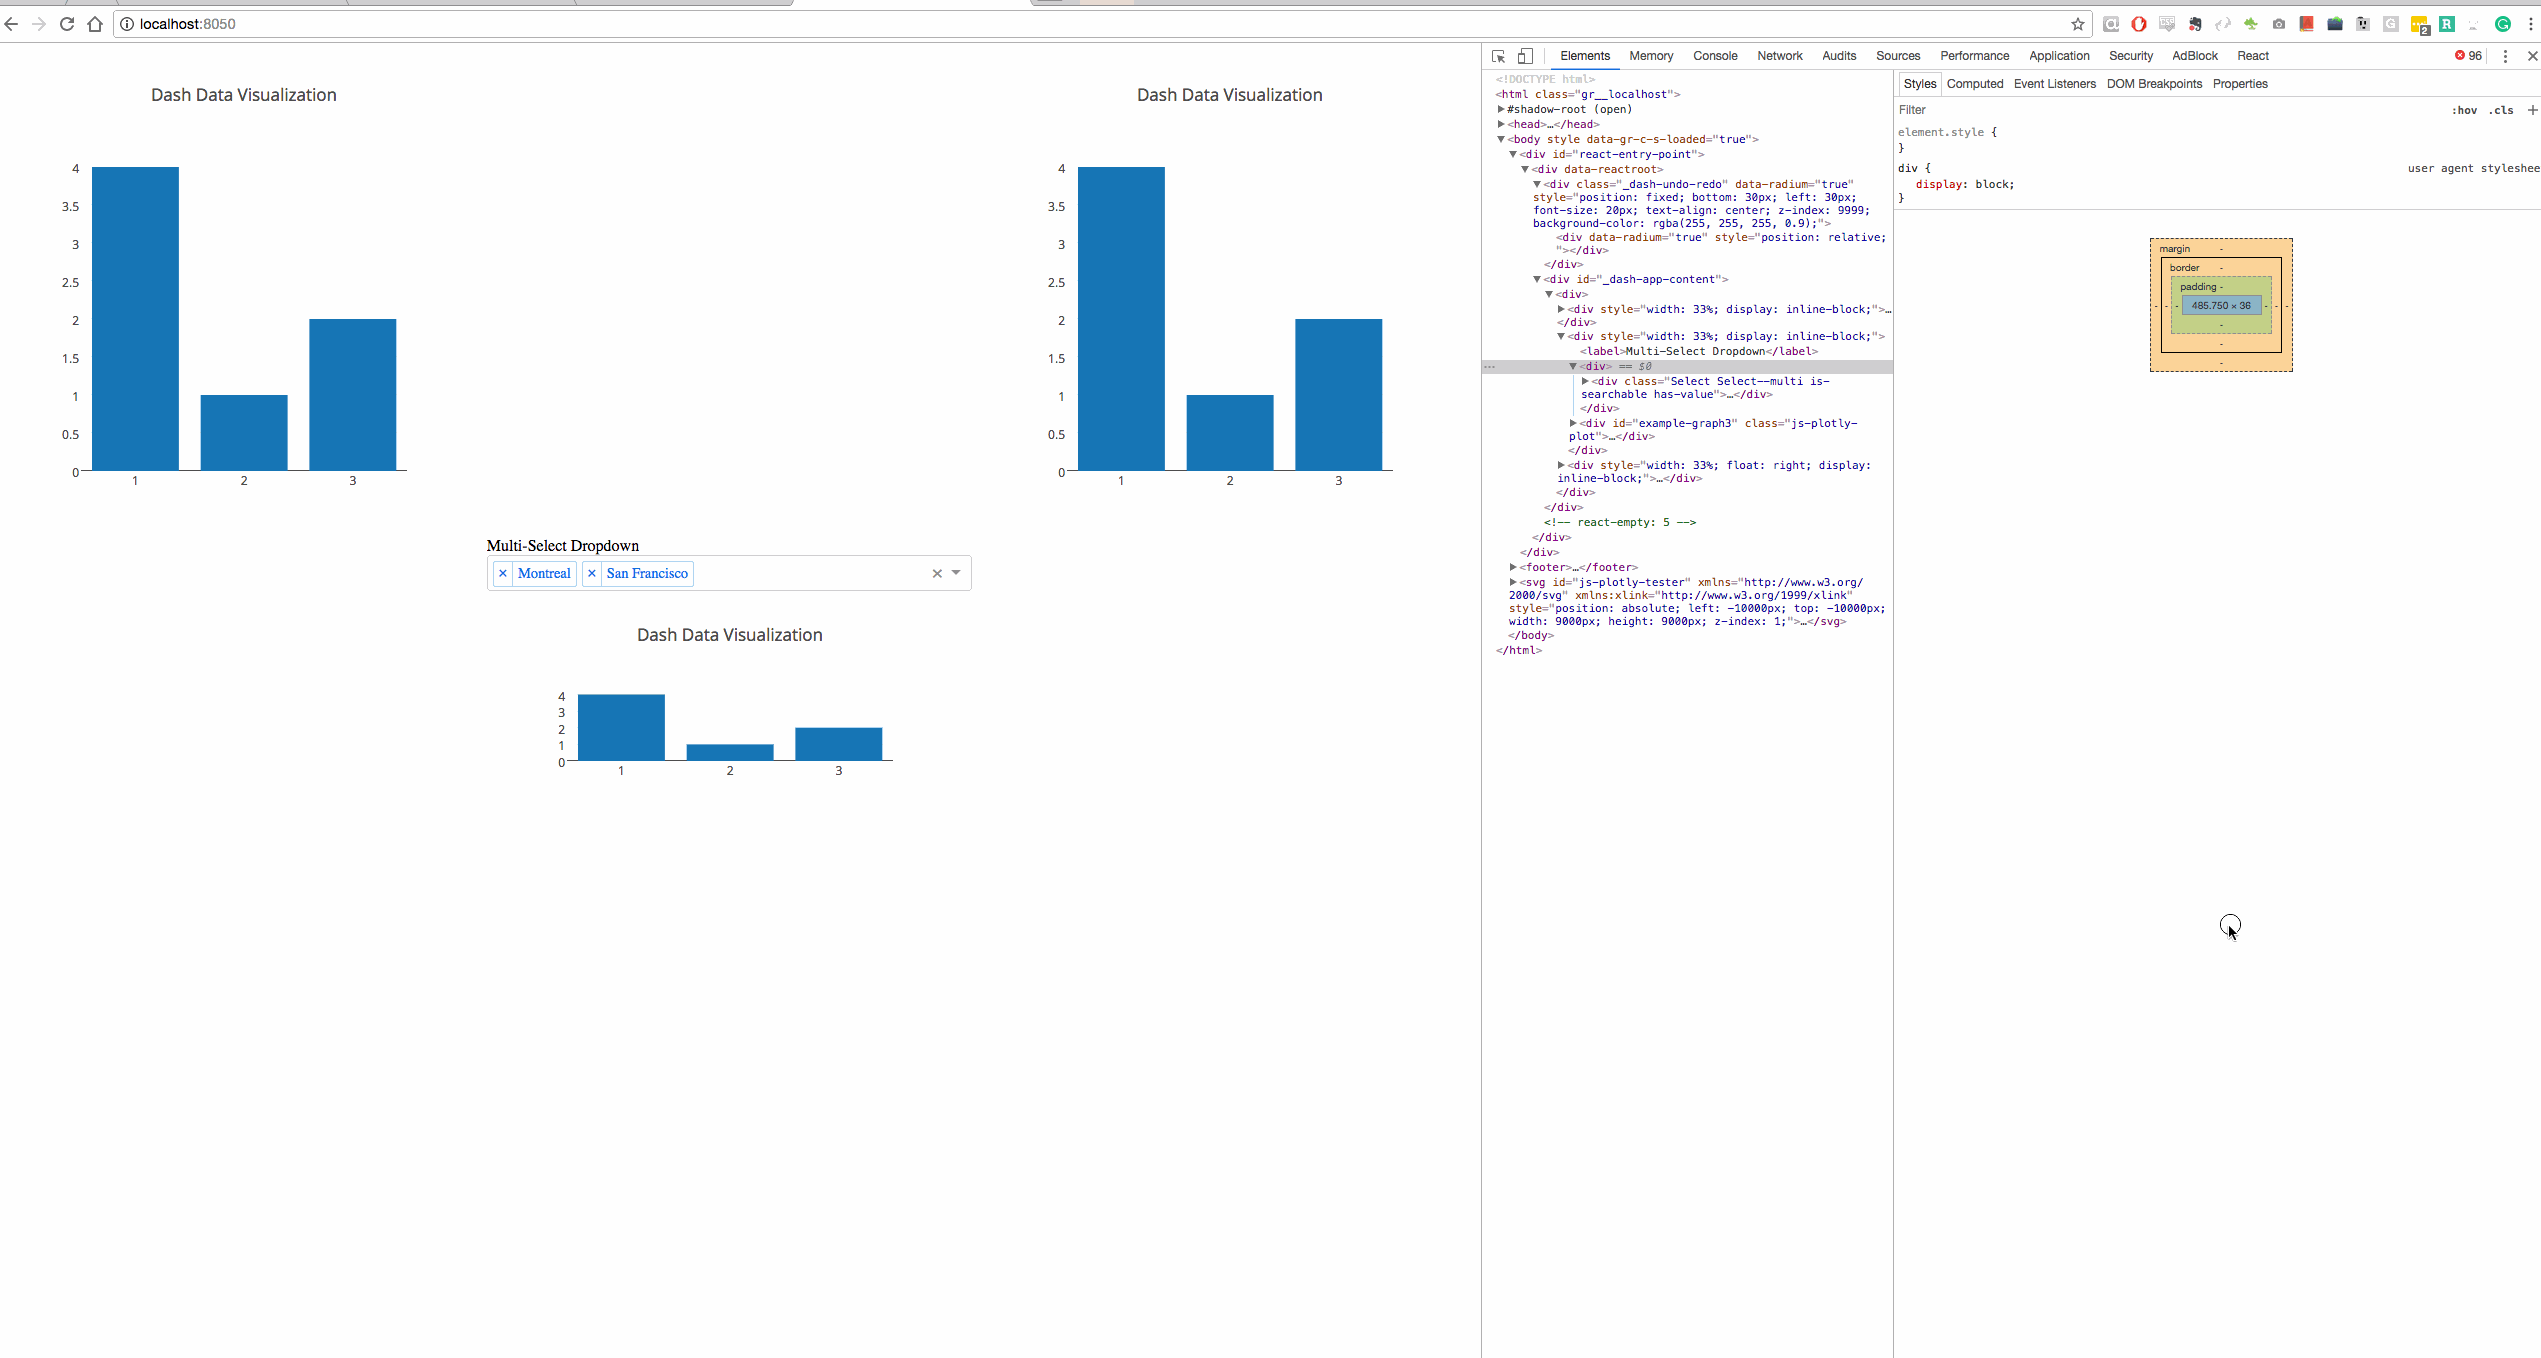This screenshot has width=2541, height=1358.
Task: Open the Sources tab
Action: (1898, 56)
